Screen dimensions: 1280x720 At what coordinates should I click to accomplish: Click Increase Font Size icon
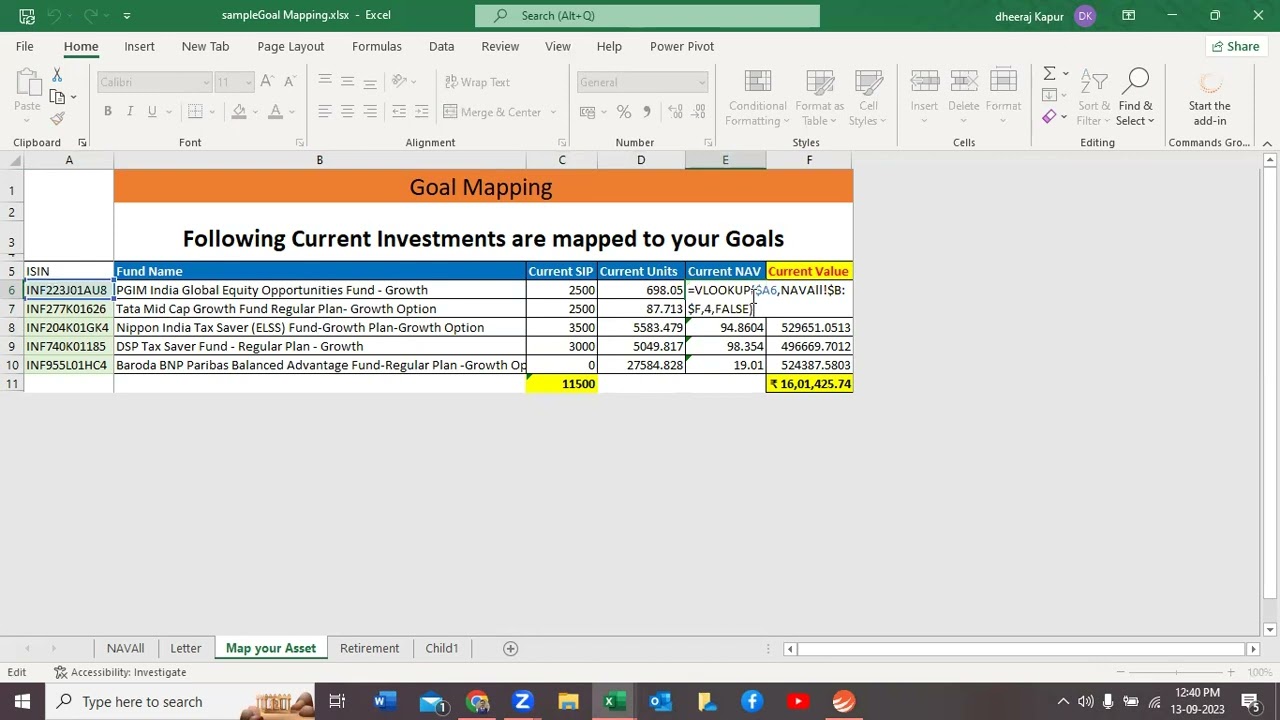coord(267,82)
